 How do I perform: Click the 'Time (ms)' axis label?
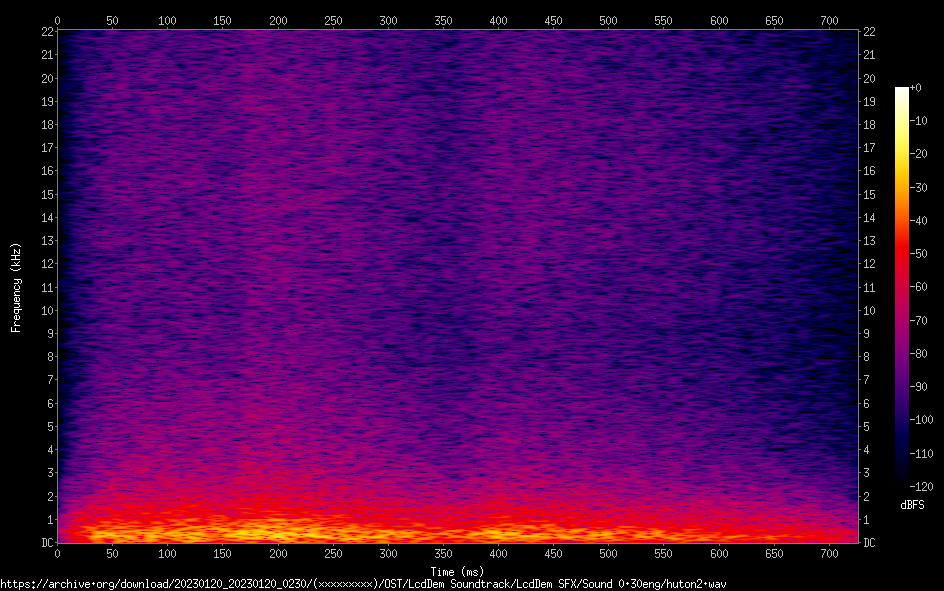[457, 571]
